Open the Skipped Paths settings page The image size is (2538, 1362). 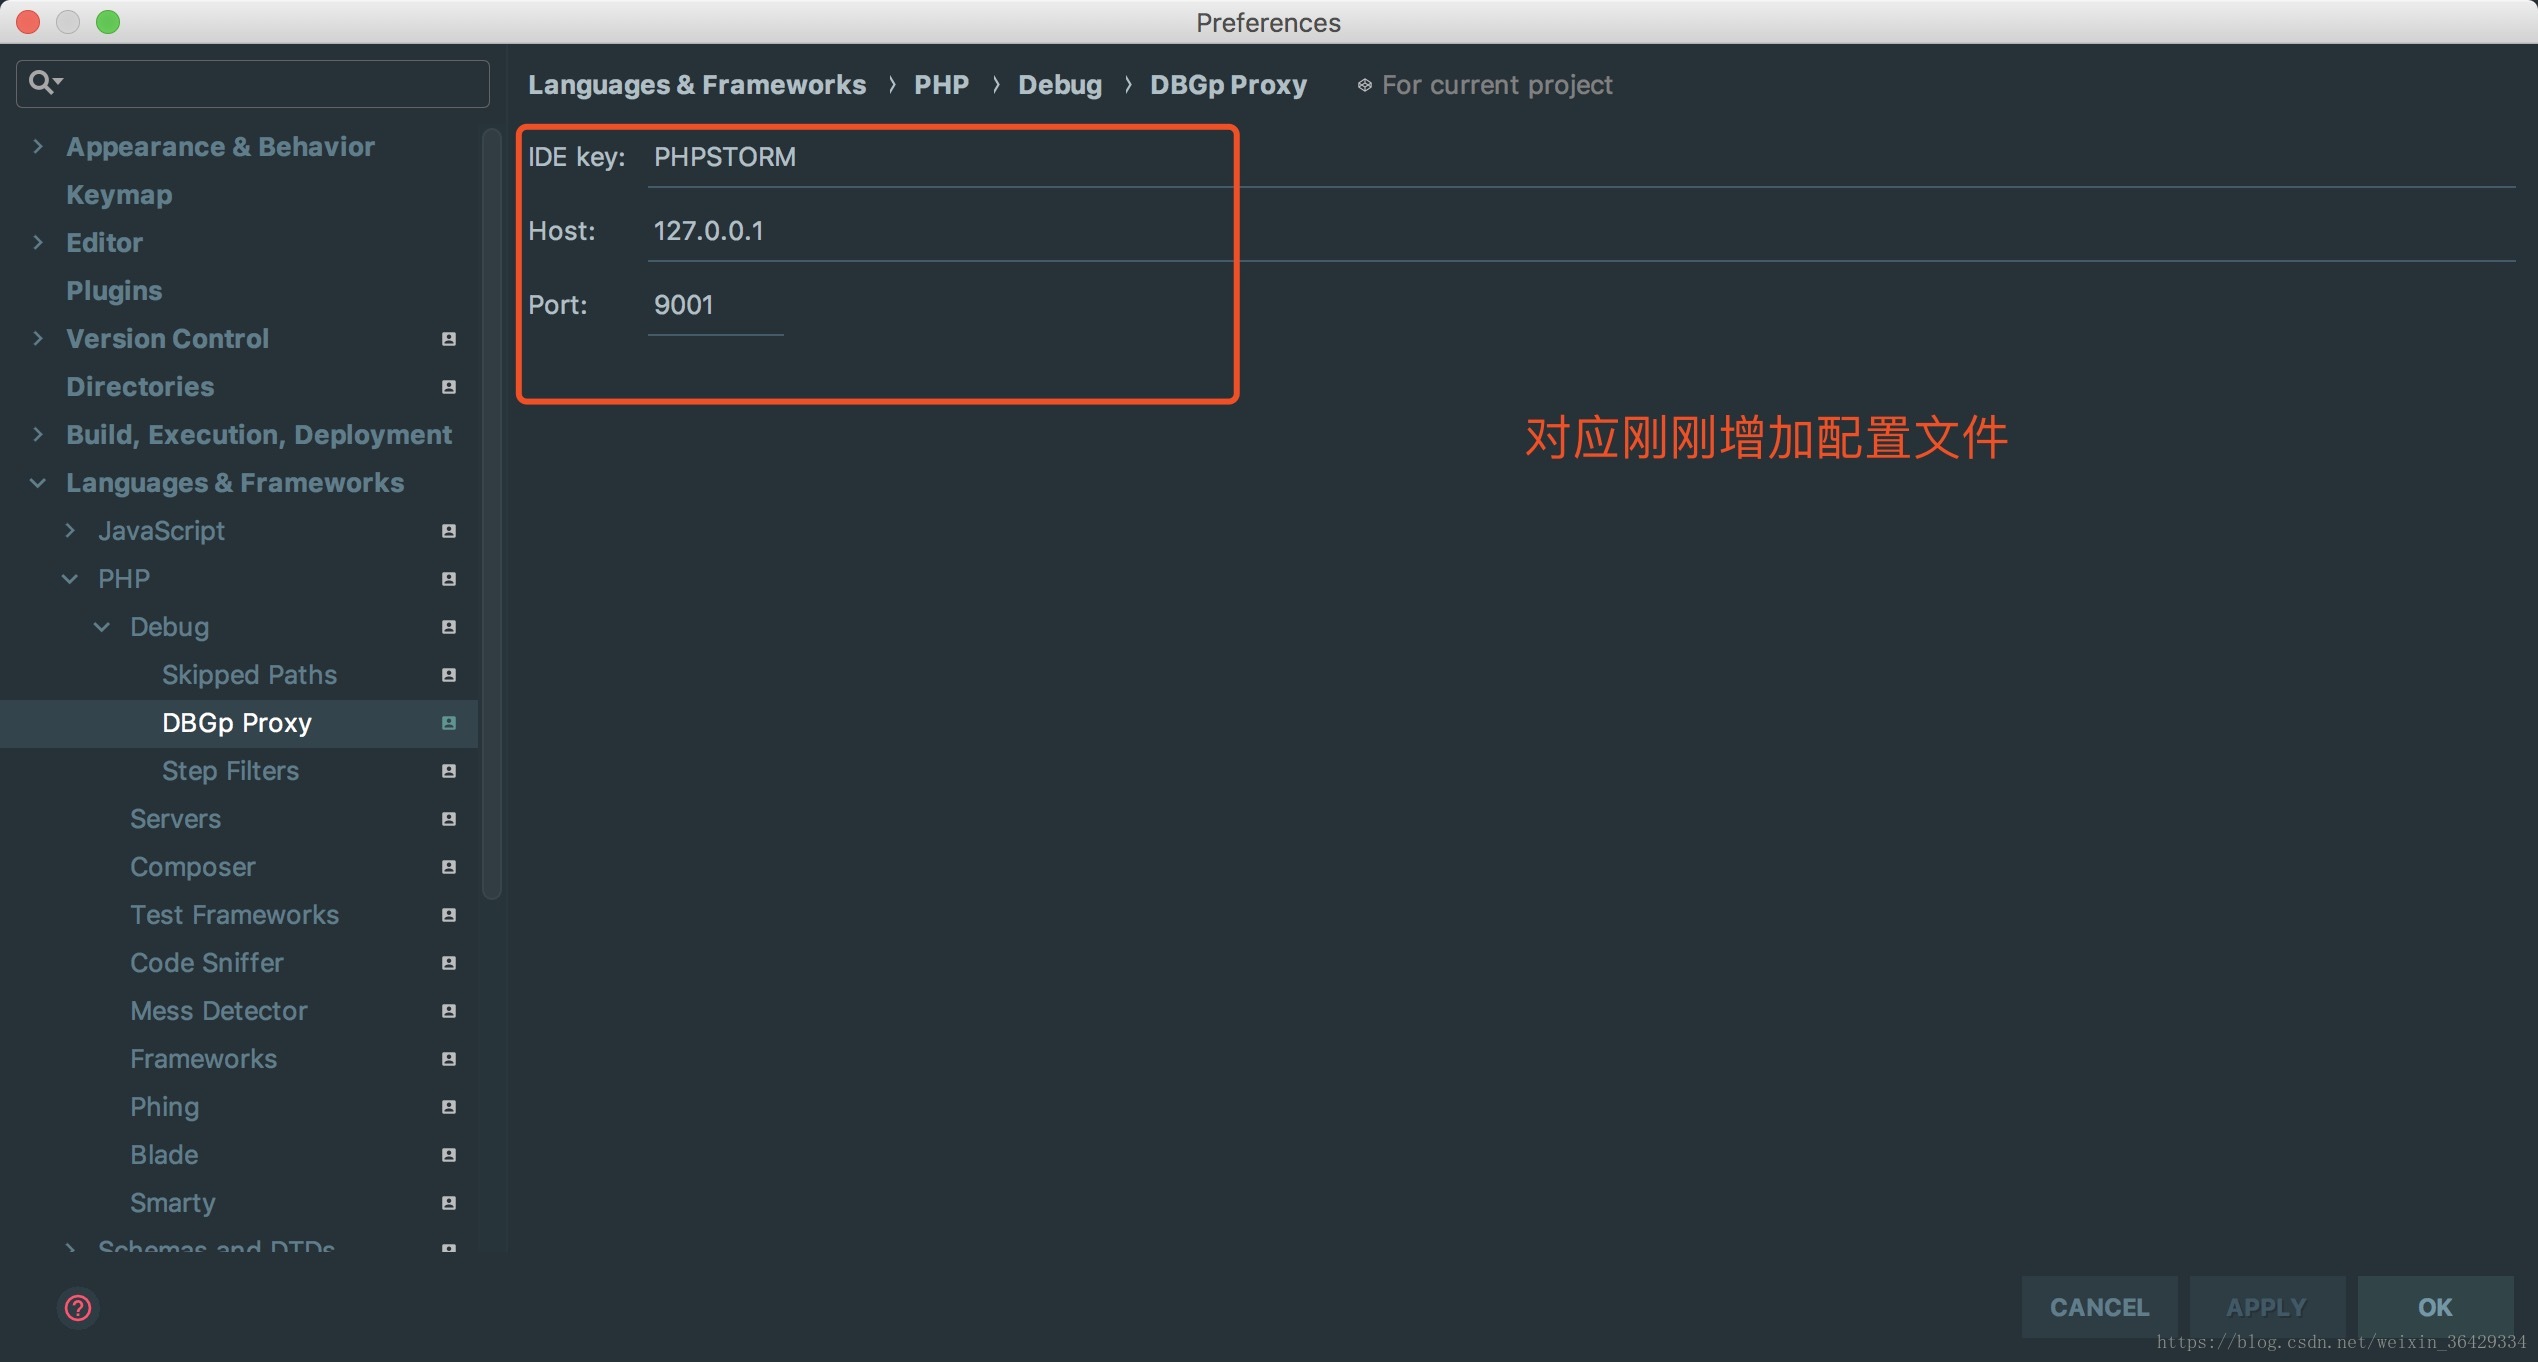249,675
